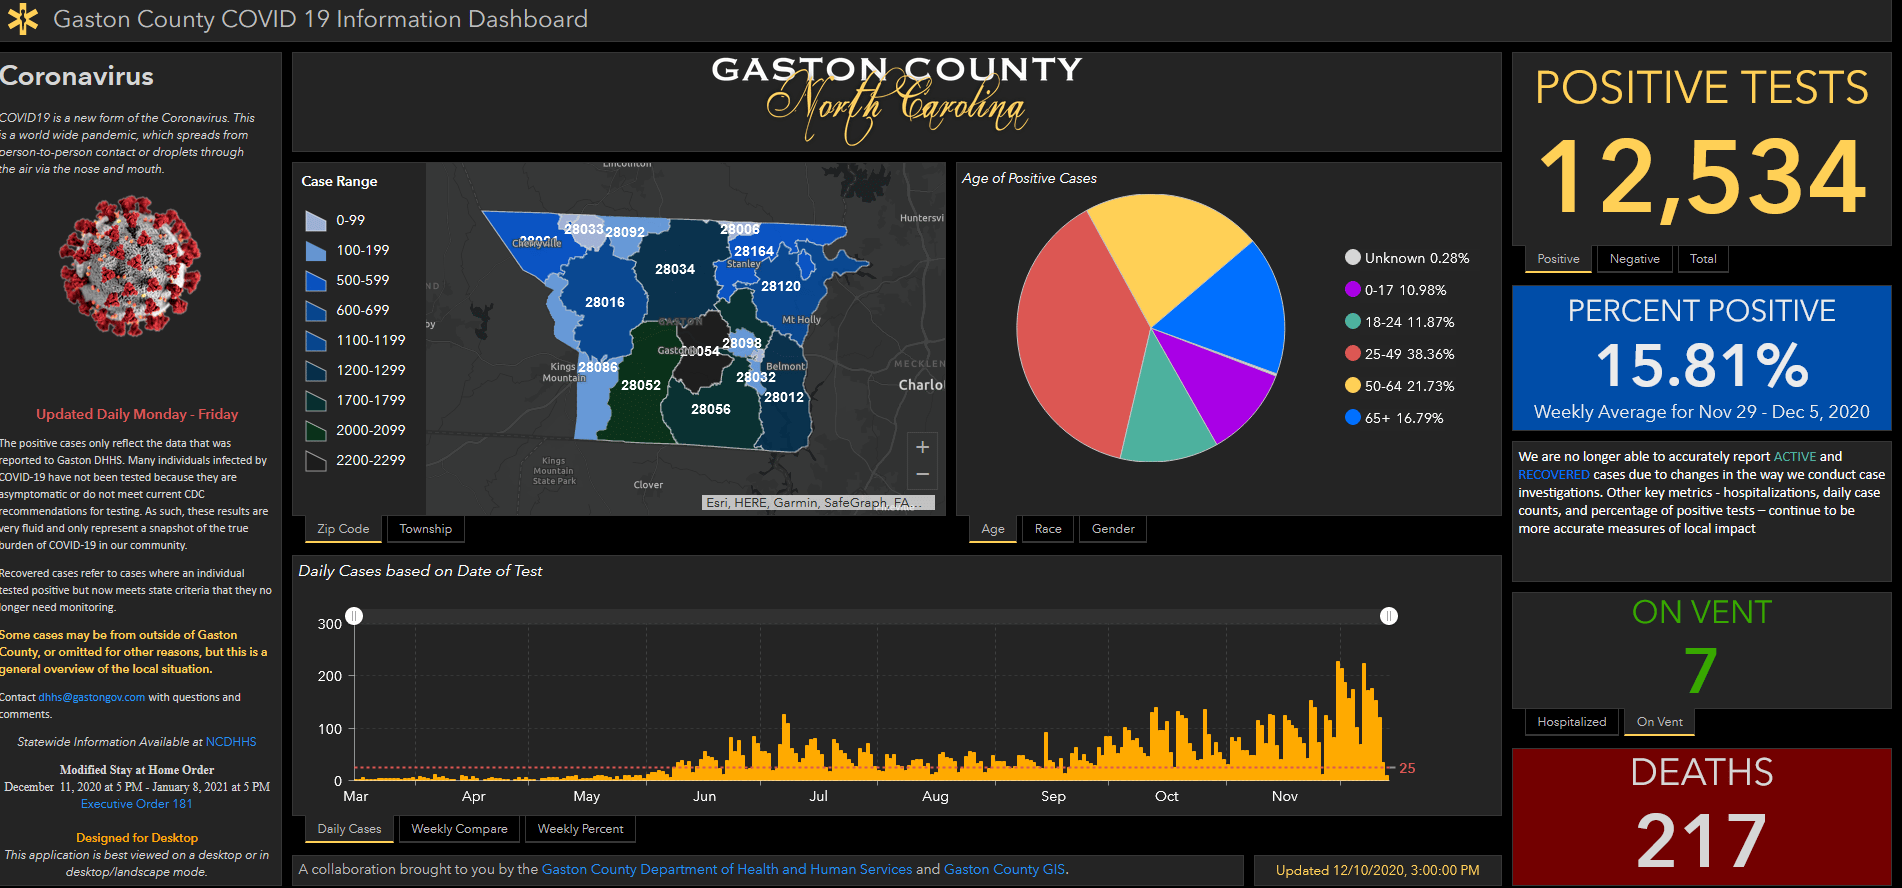Select the Unknown 0.28% legend marker

click(1353, 258)
